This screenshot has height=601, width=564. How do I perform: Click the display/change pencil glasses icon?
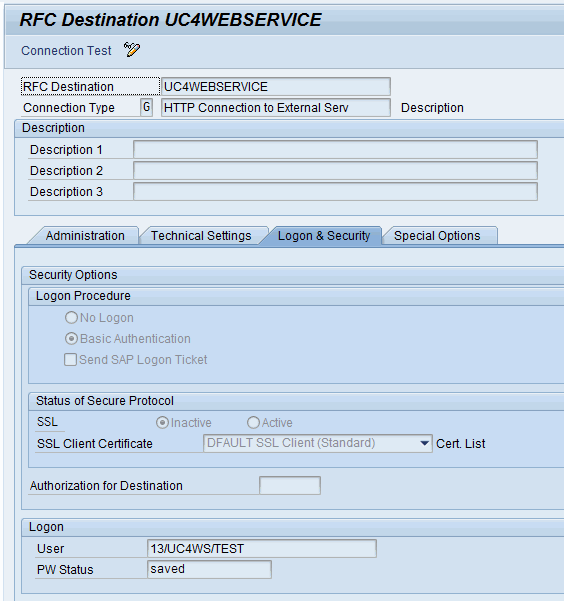(132, 50)
